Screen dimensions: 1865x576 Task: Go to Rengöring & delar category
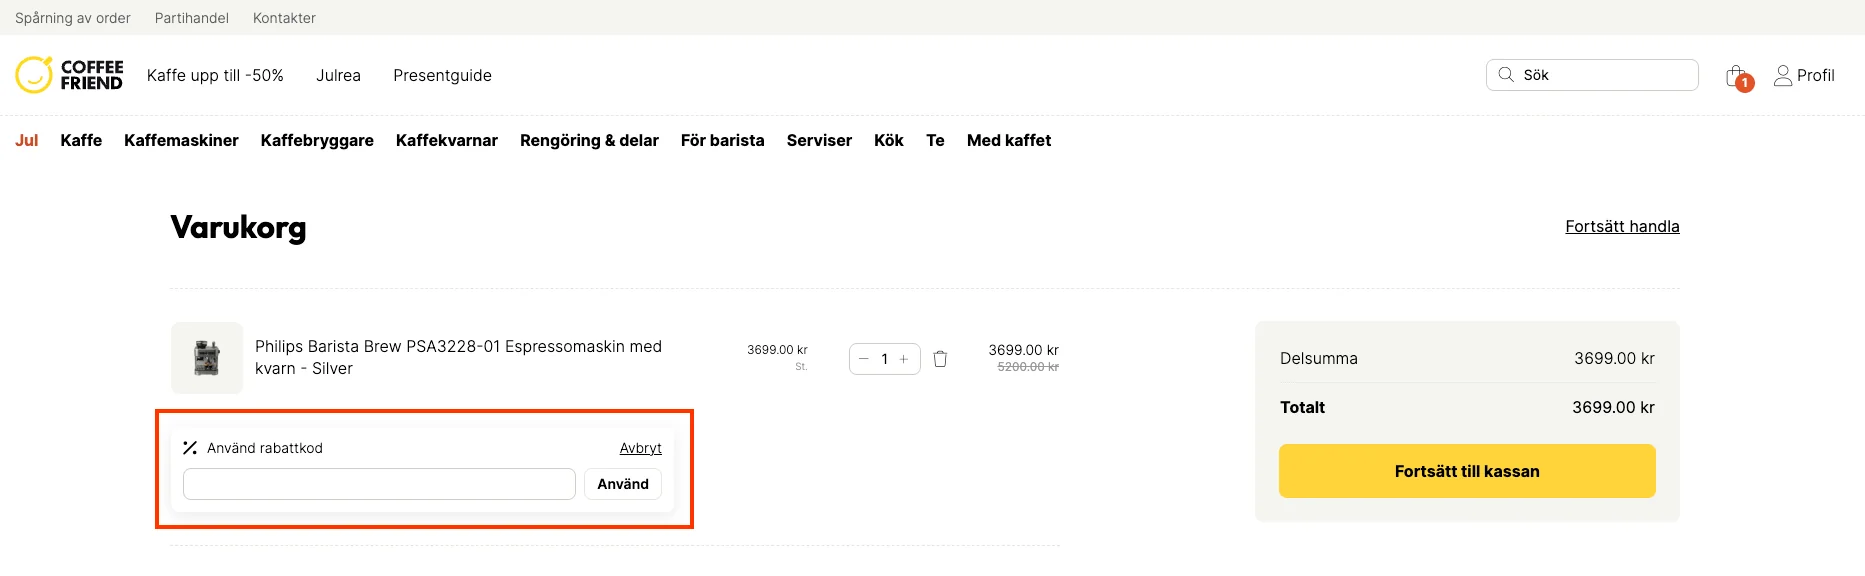(589, 141)
